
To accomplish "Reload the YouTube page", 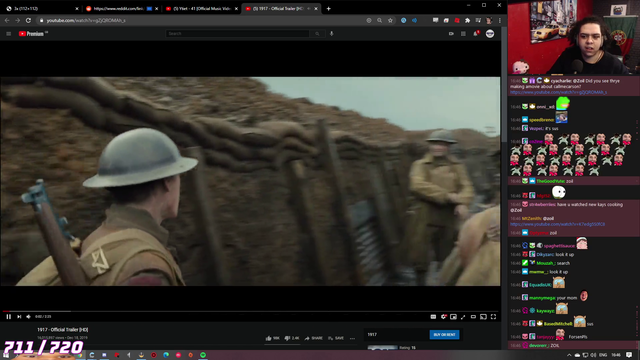I will coord(28,20).
